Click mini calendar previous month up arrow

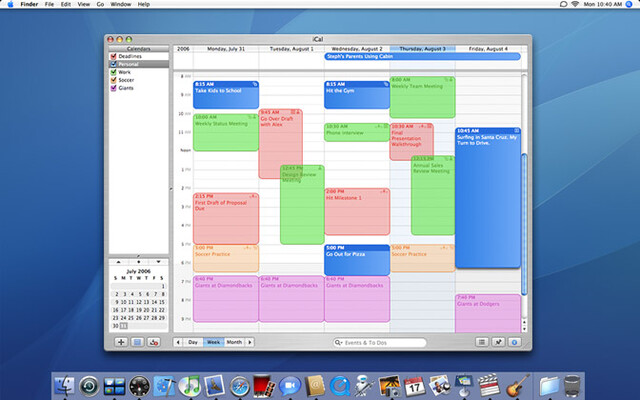[118, 262]
